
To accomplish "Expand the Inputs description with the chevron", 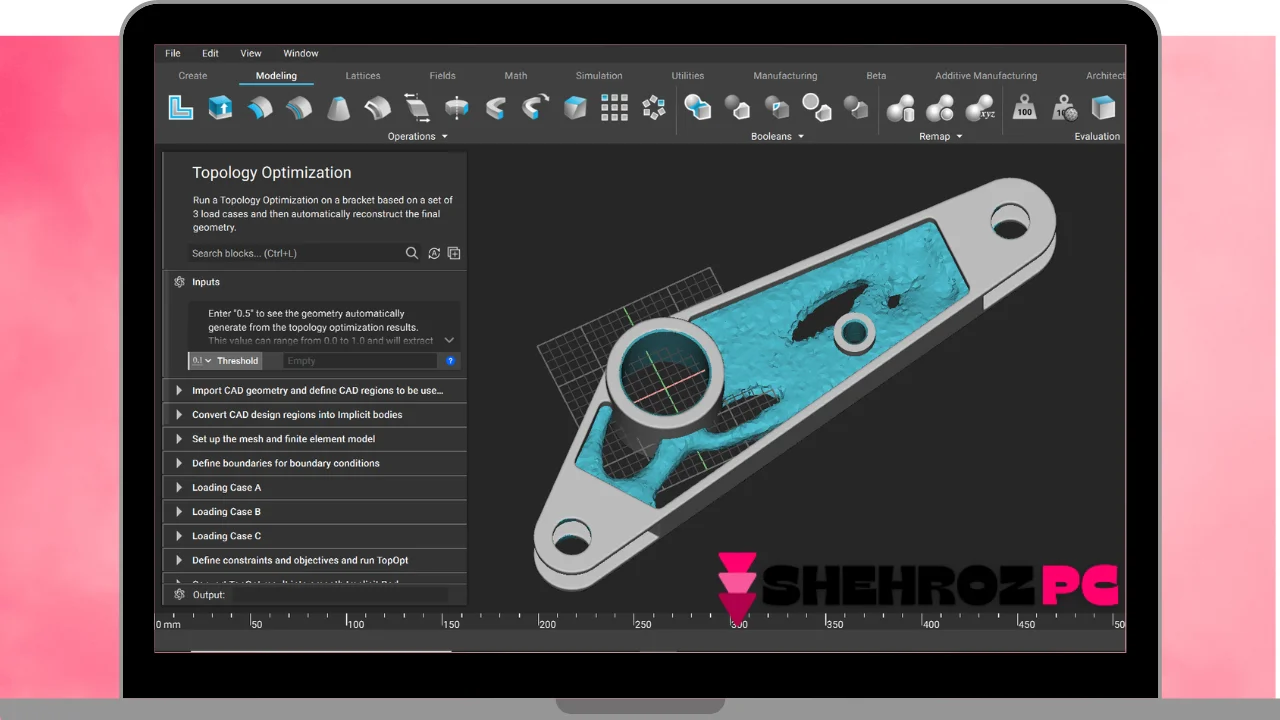I will [449, 341].
